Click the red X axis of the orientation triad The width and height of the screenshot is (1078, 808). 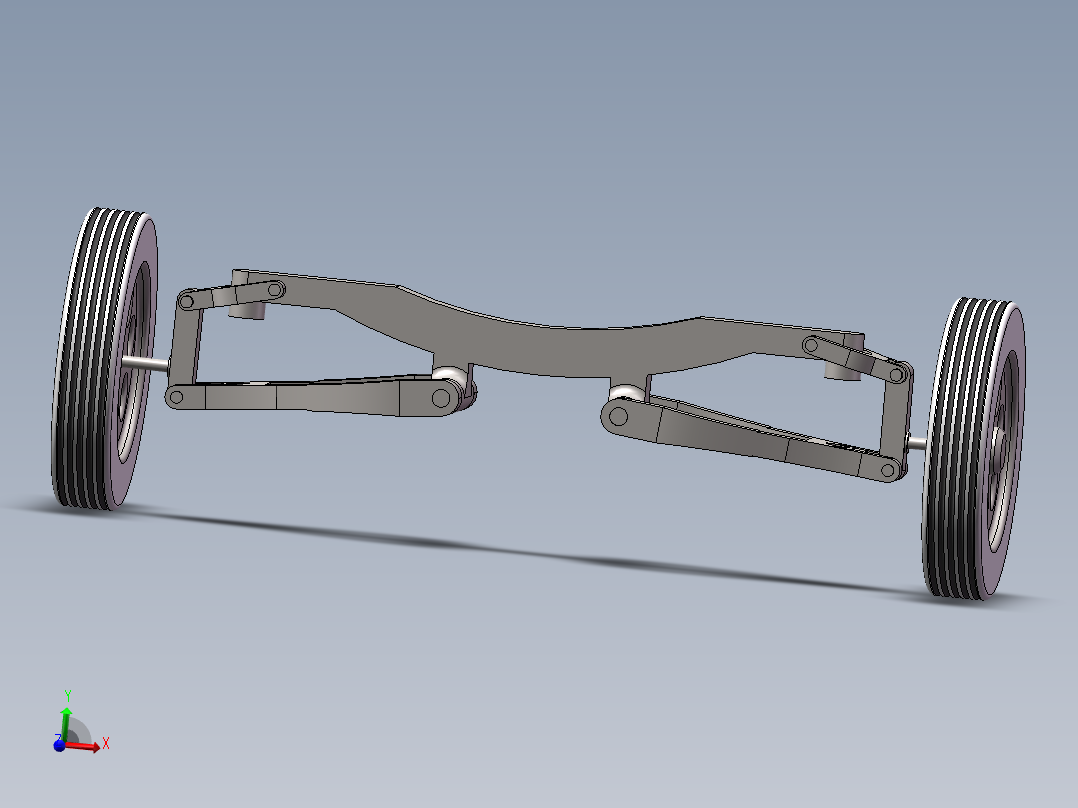(x=84, y=746)
